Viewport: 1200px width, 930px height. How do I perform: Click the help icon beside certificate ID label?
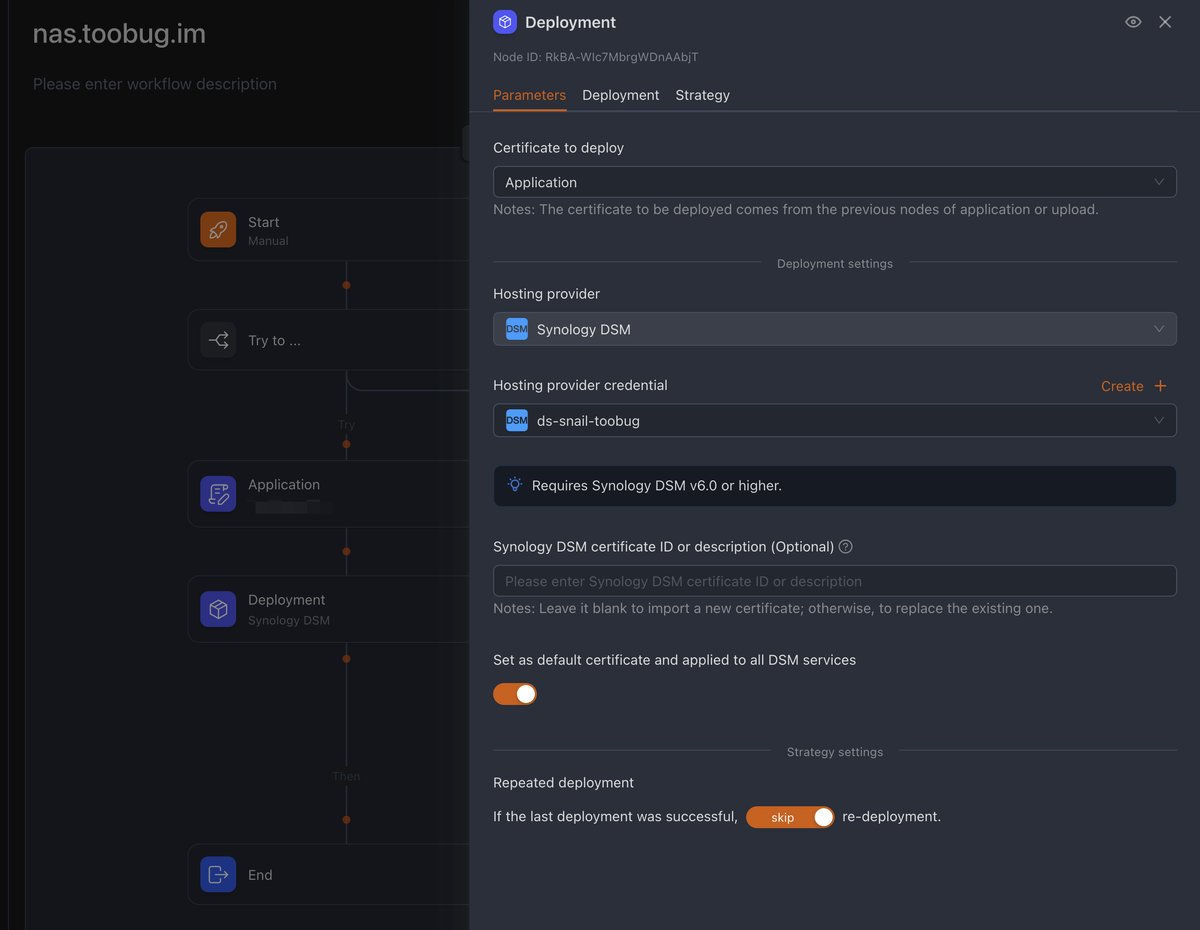(846, 547)
